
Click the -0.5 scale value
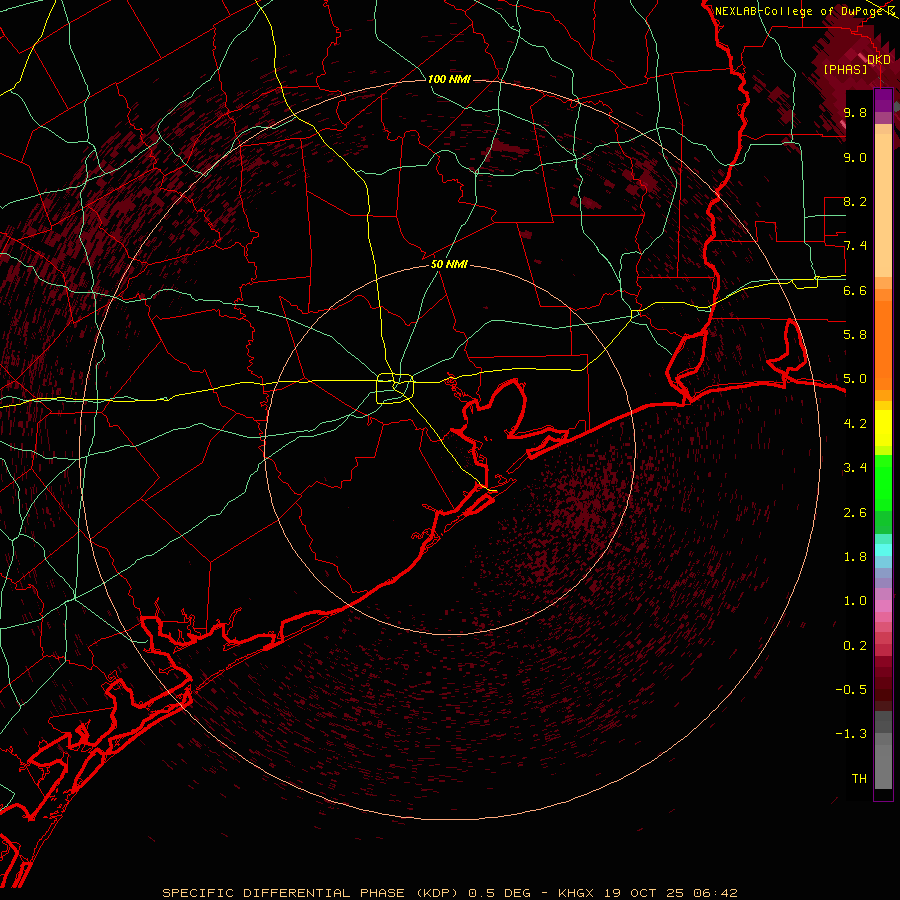851,690
